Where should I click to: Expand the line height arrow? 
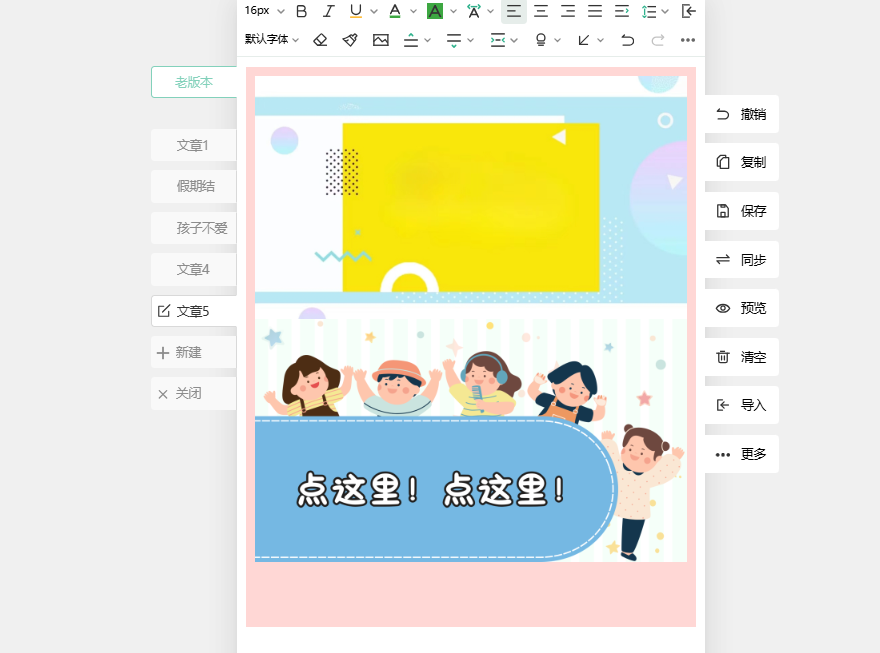click(665, 11)
